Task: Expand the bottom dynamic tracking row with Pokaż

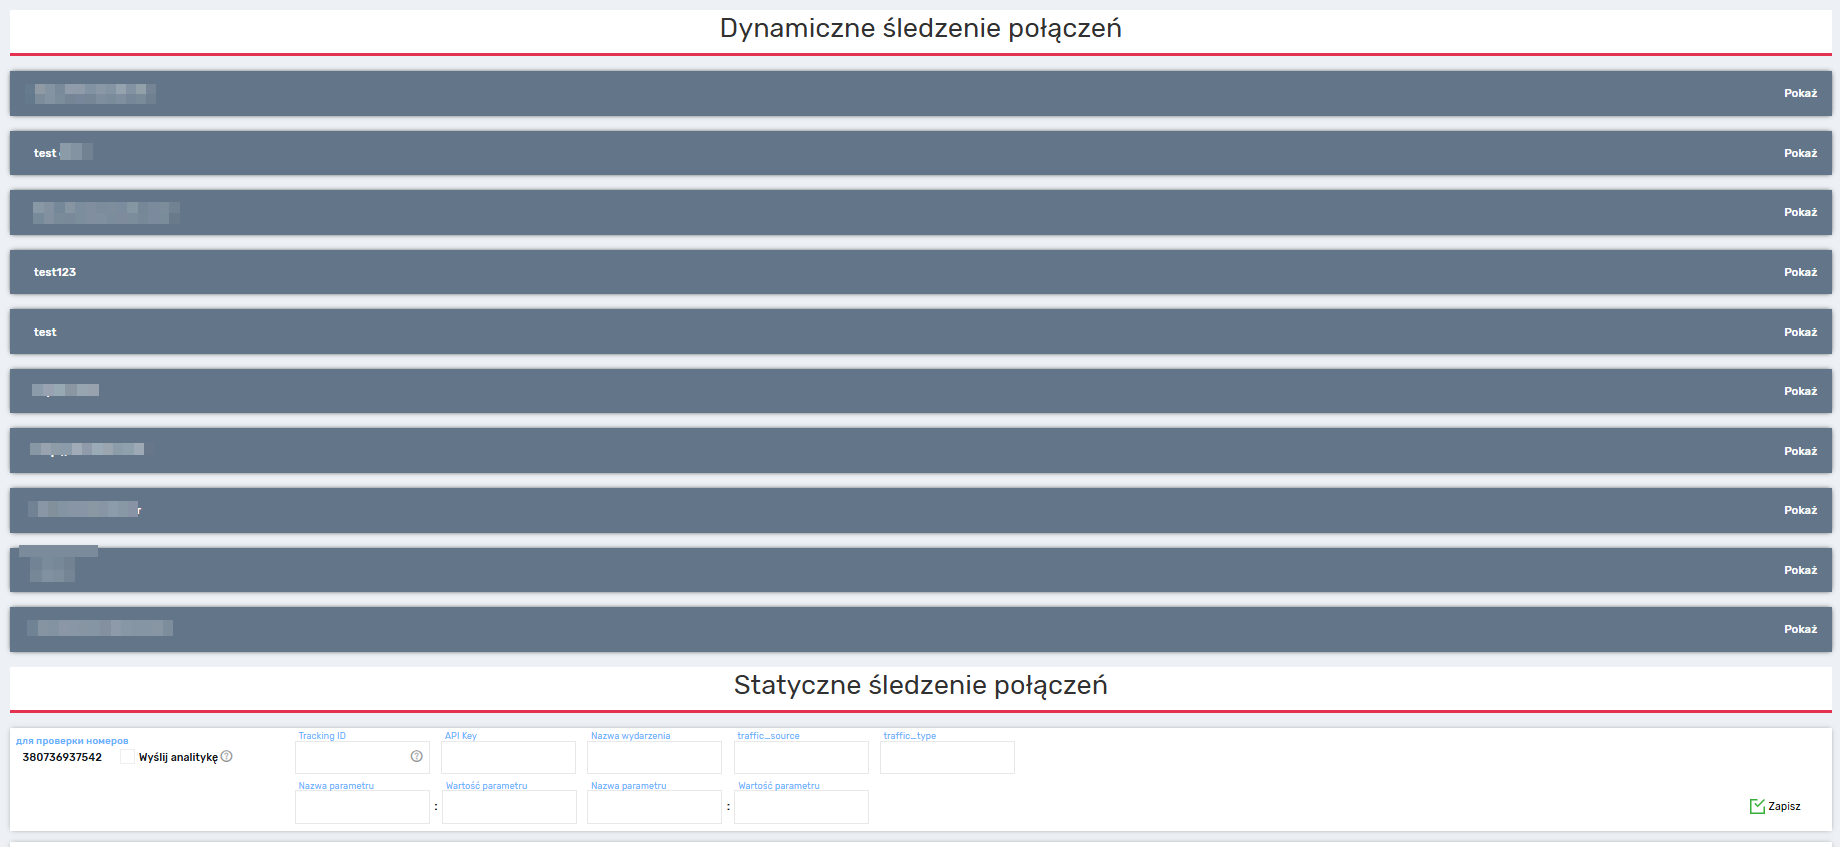Action: (x=1800, y=629)
